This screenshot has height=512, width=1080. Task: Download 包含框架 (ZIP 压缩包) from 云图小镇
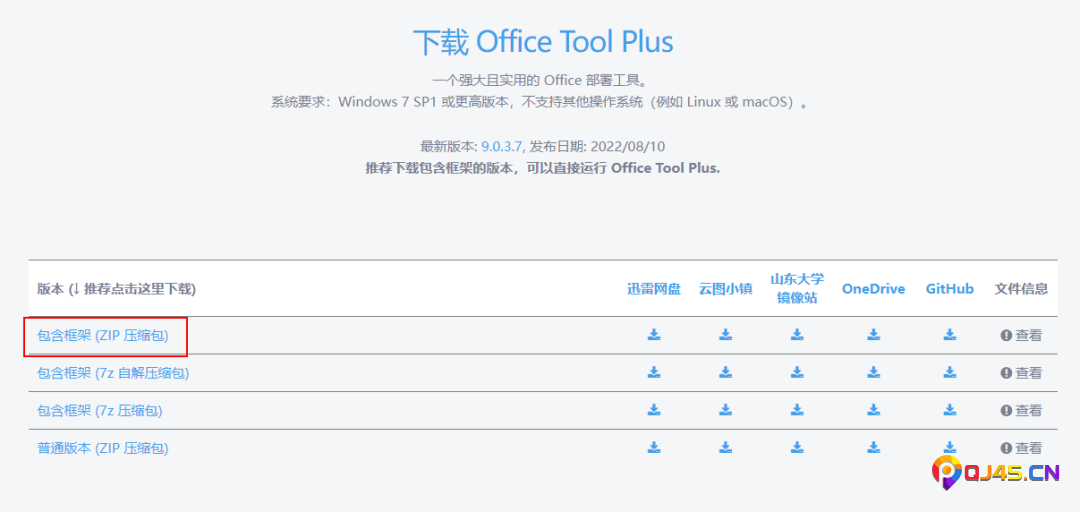tap(725, 335)
